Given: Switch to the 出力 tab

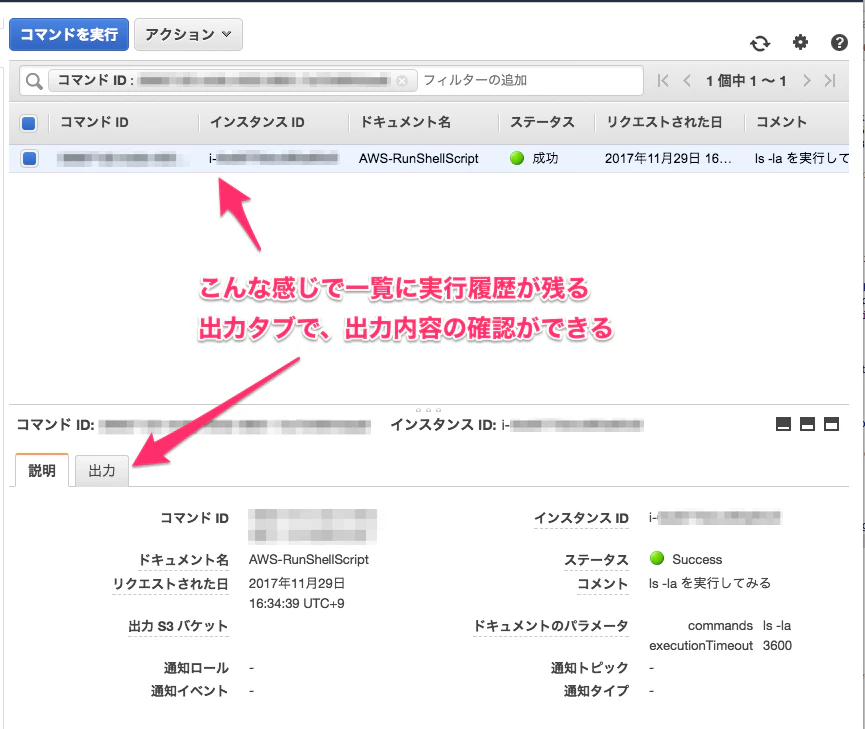Looking at the screenshot, I should [x=102, y=471].
